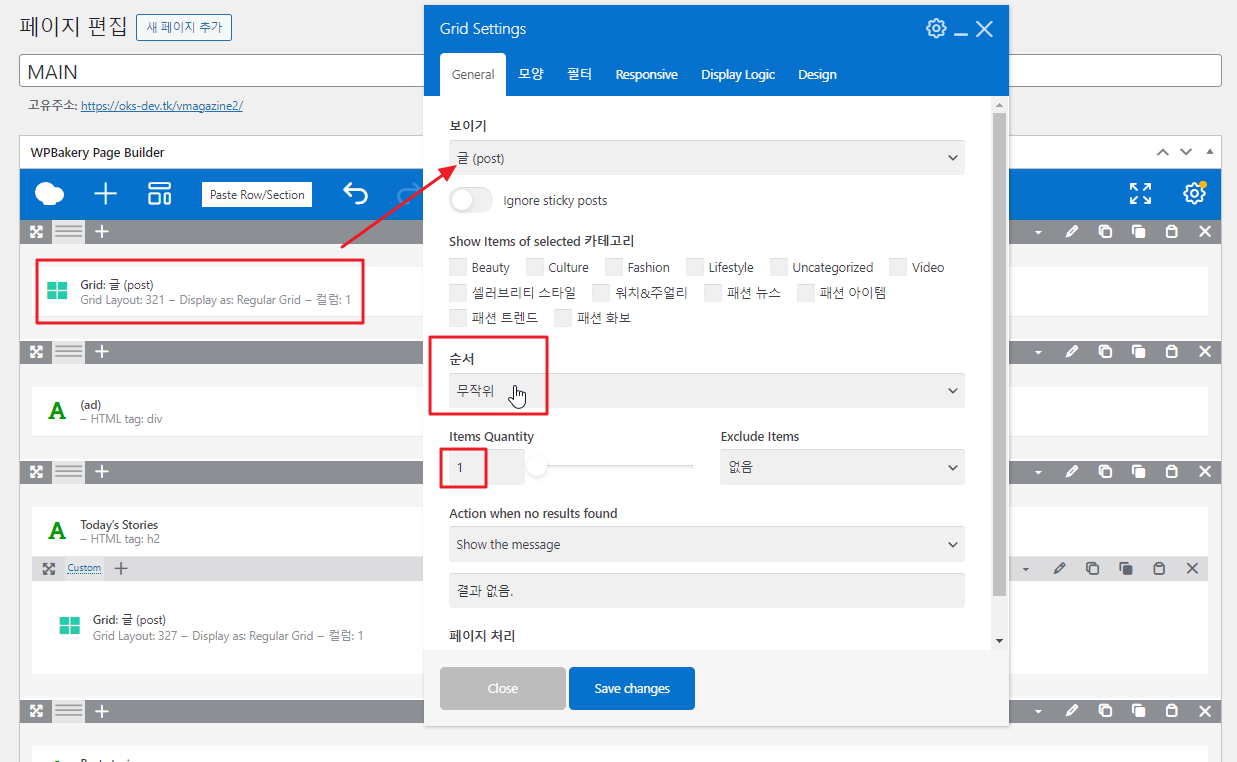
Task: Check the 셀러브리티 스타일 checkbox
Action: 458,293
